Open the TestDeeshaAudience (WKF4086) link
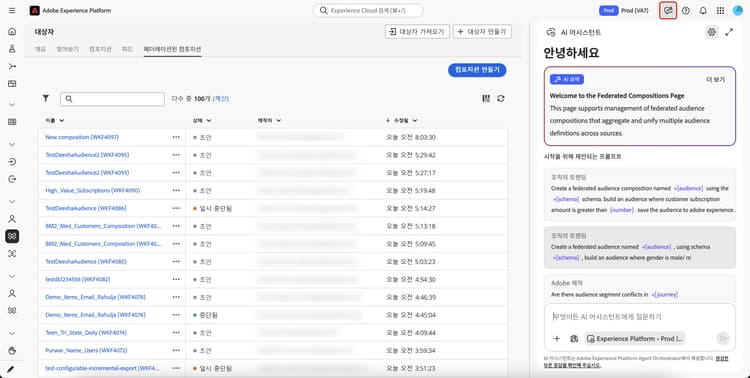This screenshot has height=378, width=750. pos(86,208)
